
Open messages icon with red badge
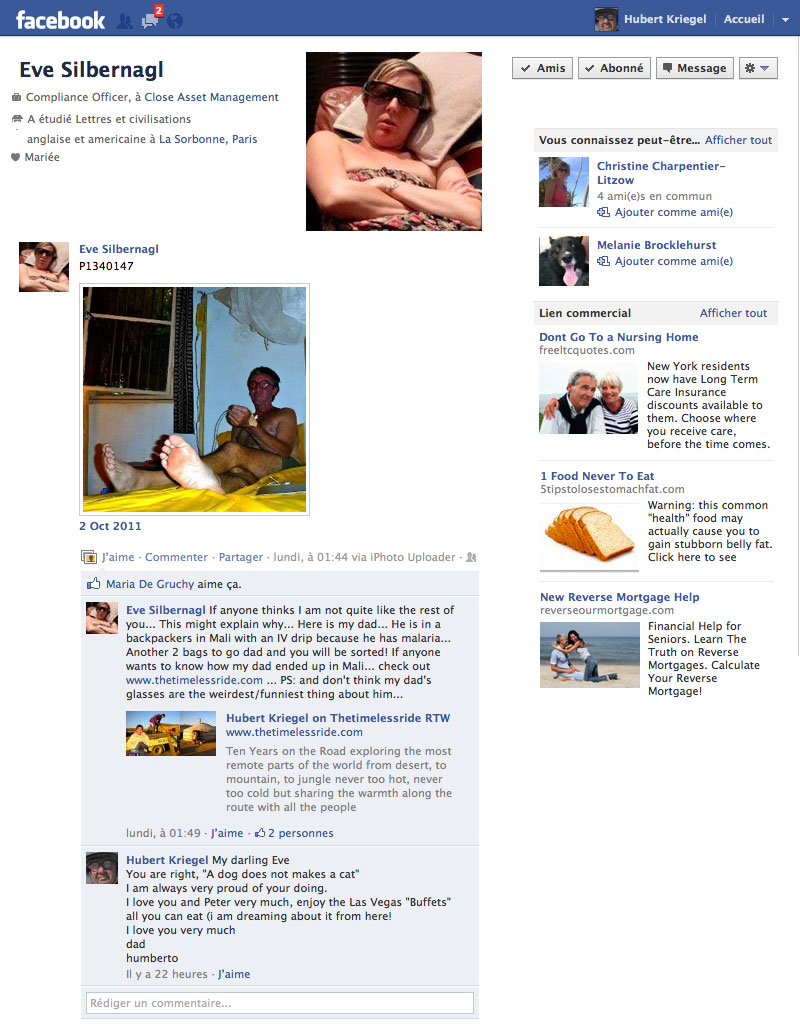click(151, 19)
